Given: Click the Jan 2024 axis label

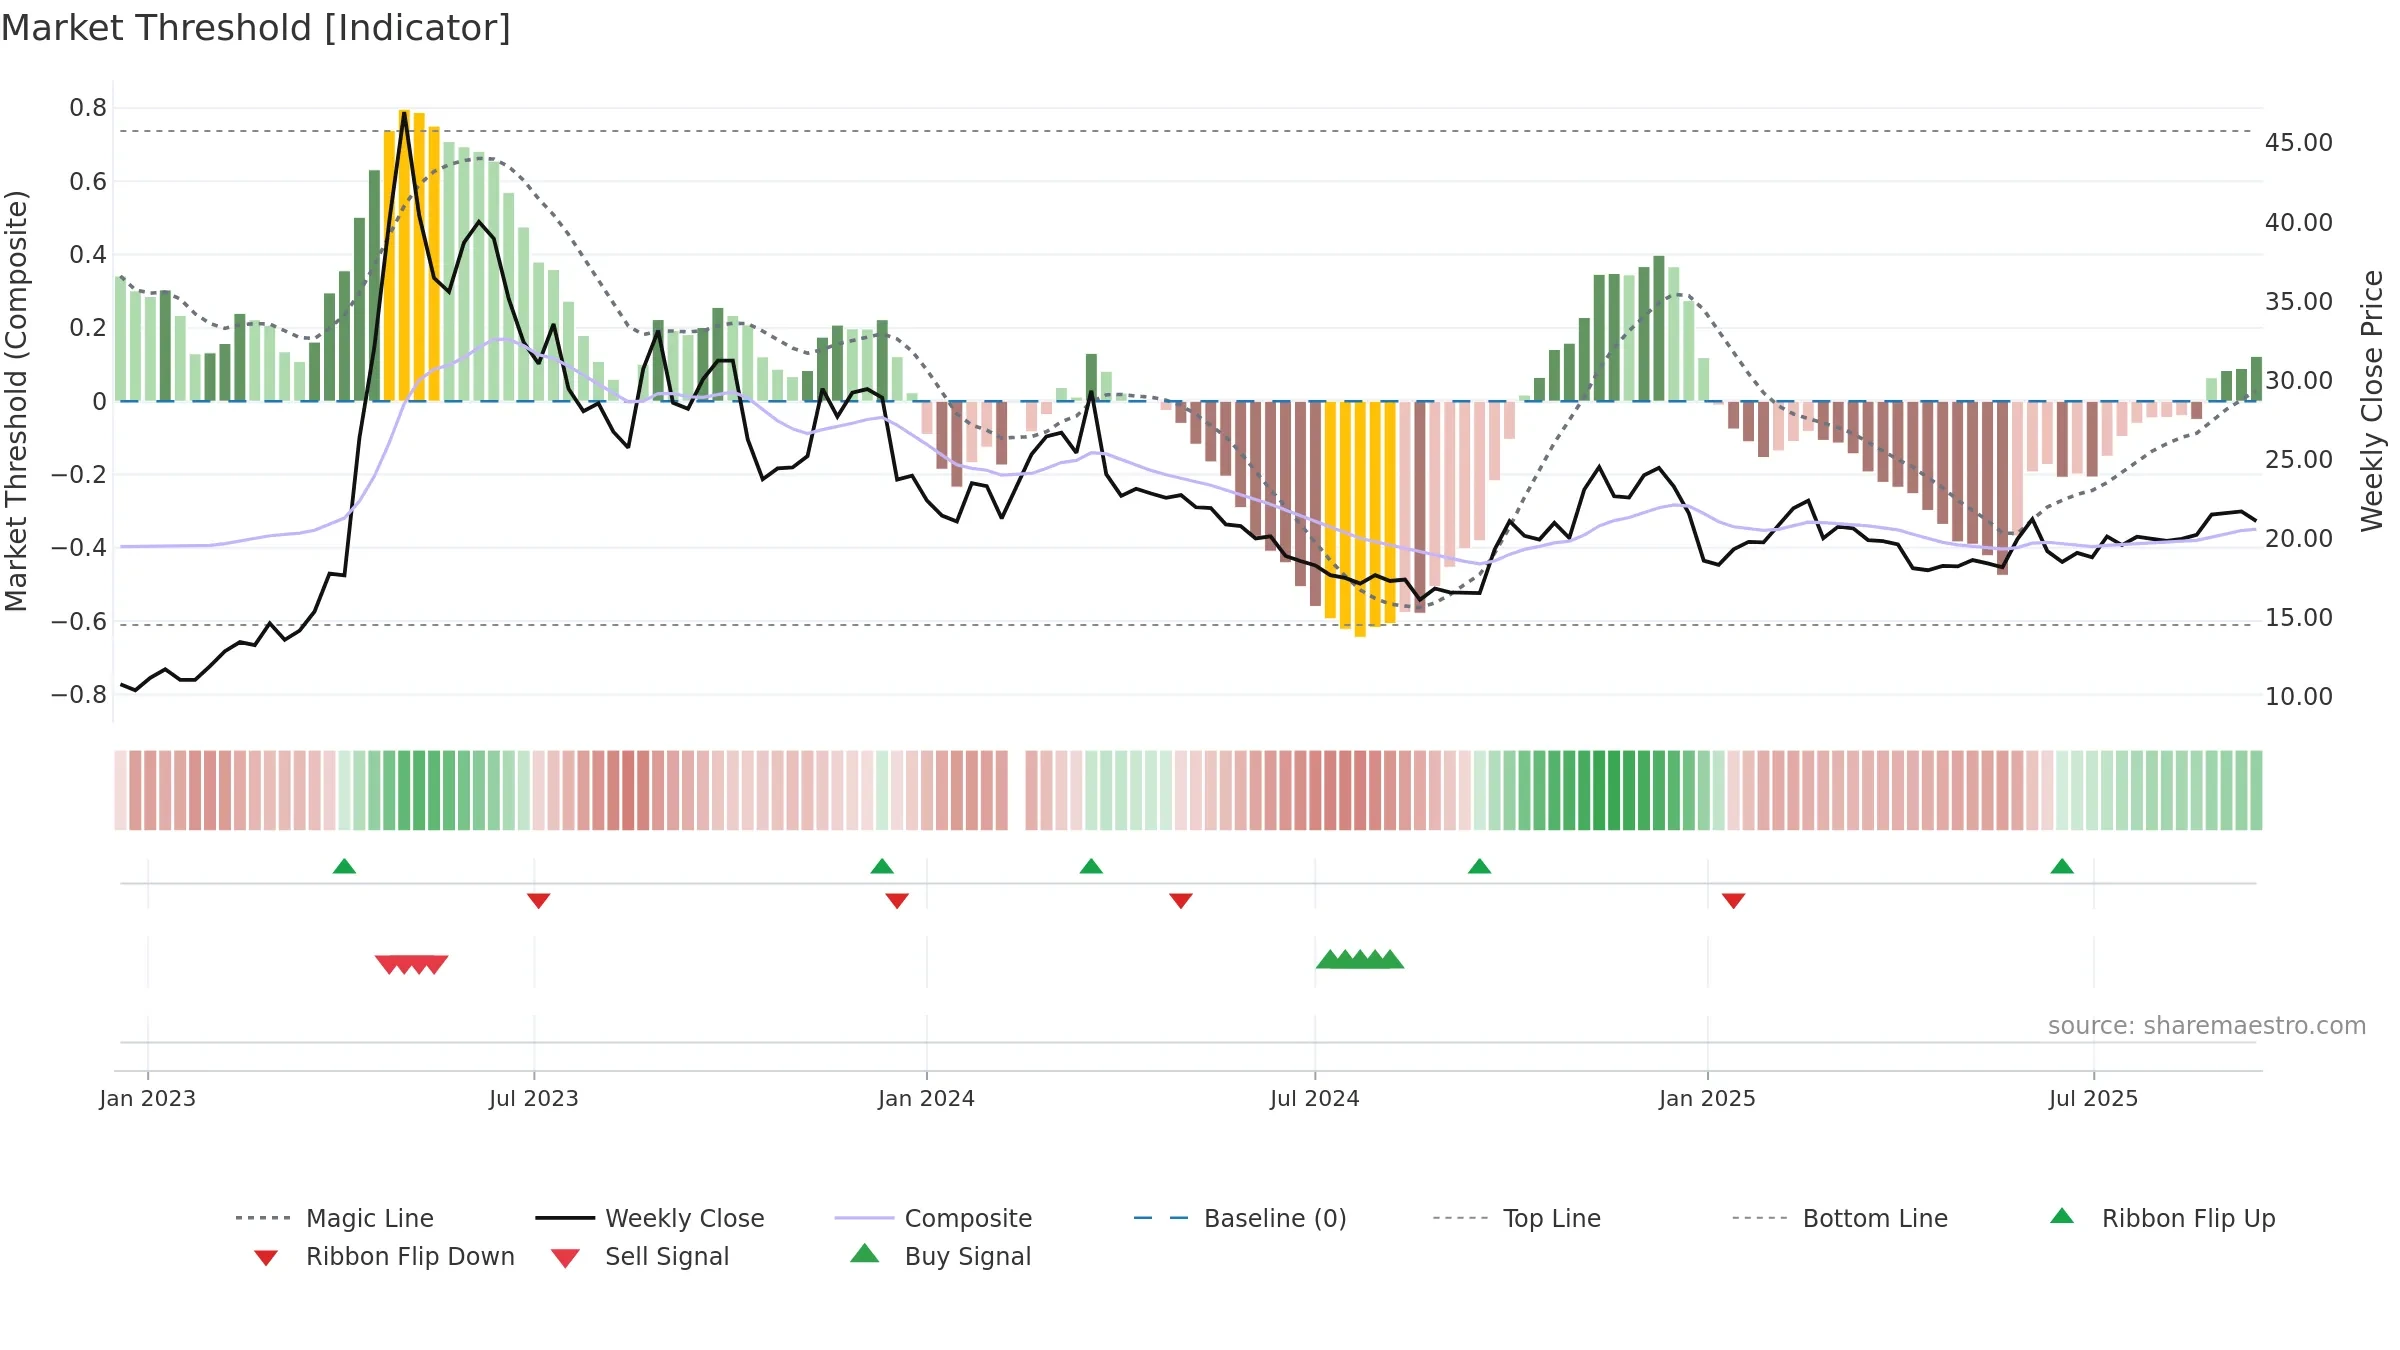Looking at the screenshot, I should point(927,1099).
